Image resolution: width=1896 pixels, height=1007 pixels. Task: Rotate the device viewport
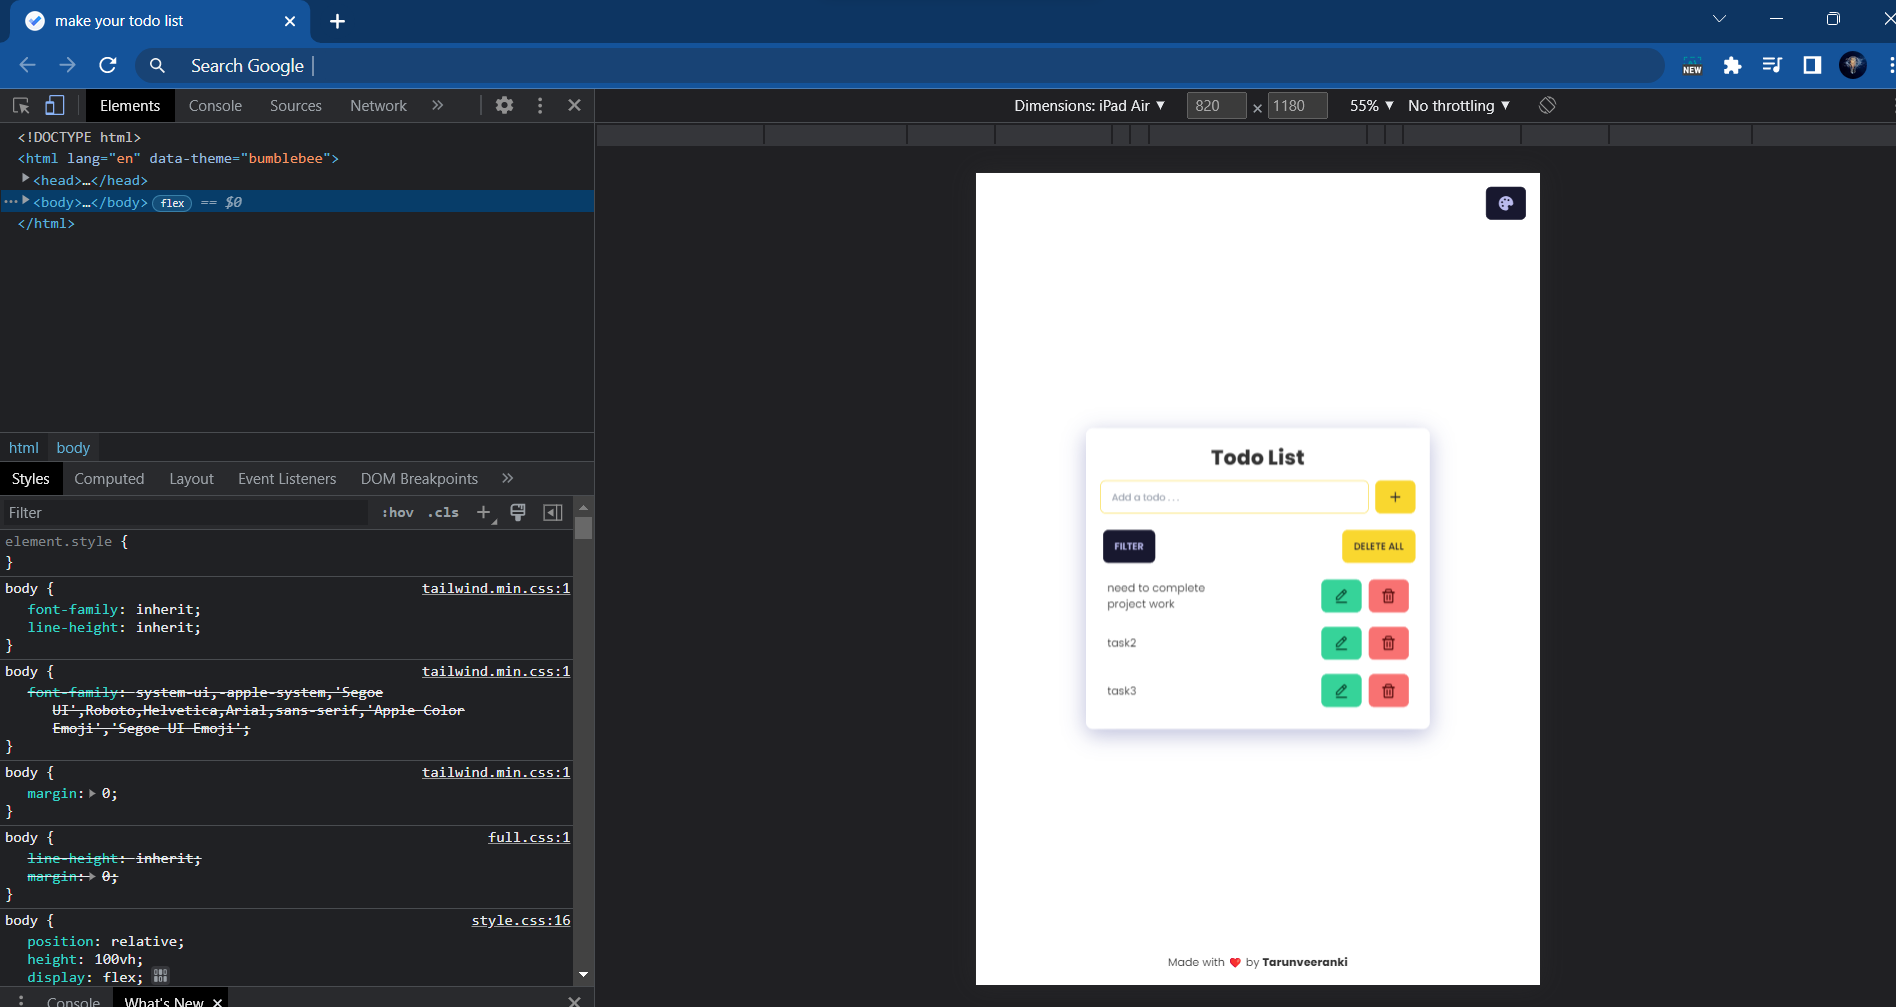click(1547, 105)
